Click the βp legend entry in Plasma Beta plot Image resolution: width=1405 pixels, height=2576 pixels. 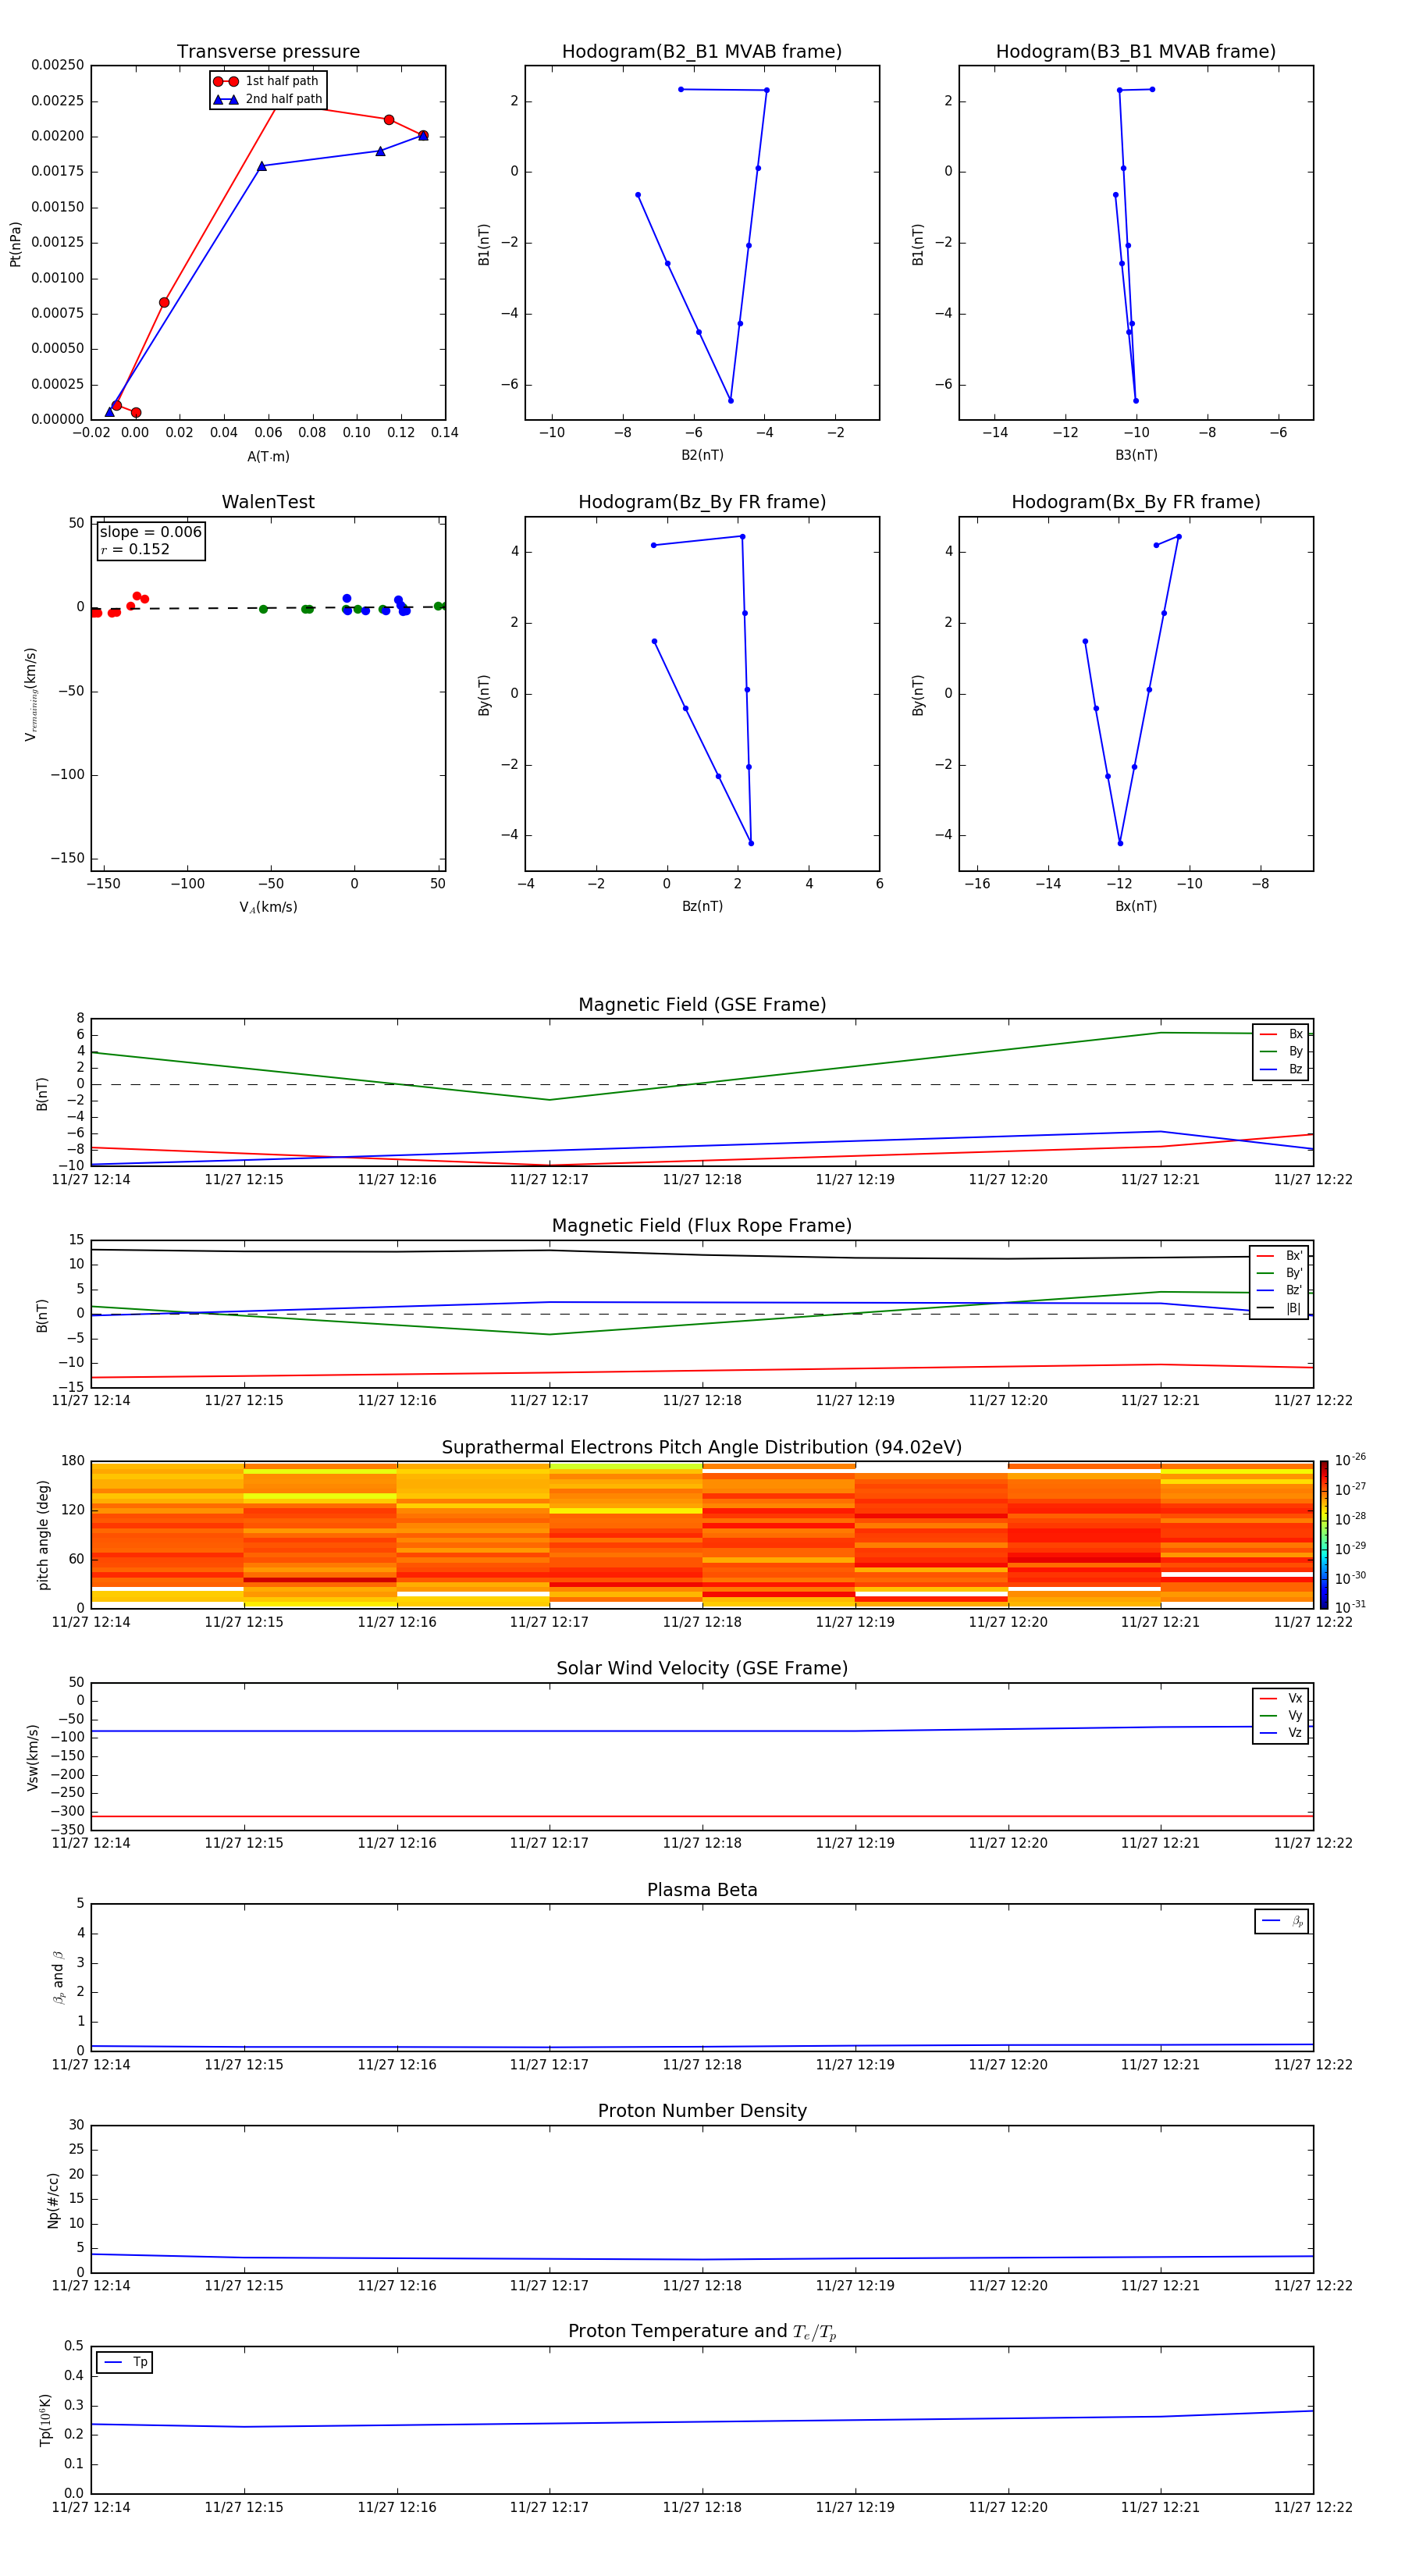(x=1283, y=1921)
